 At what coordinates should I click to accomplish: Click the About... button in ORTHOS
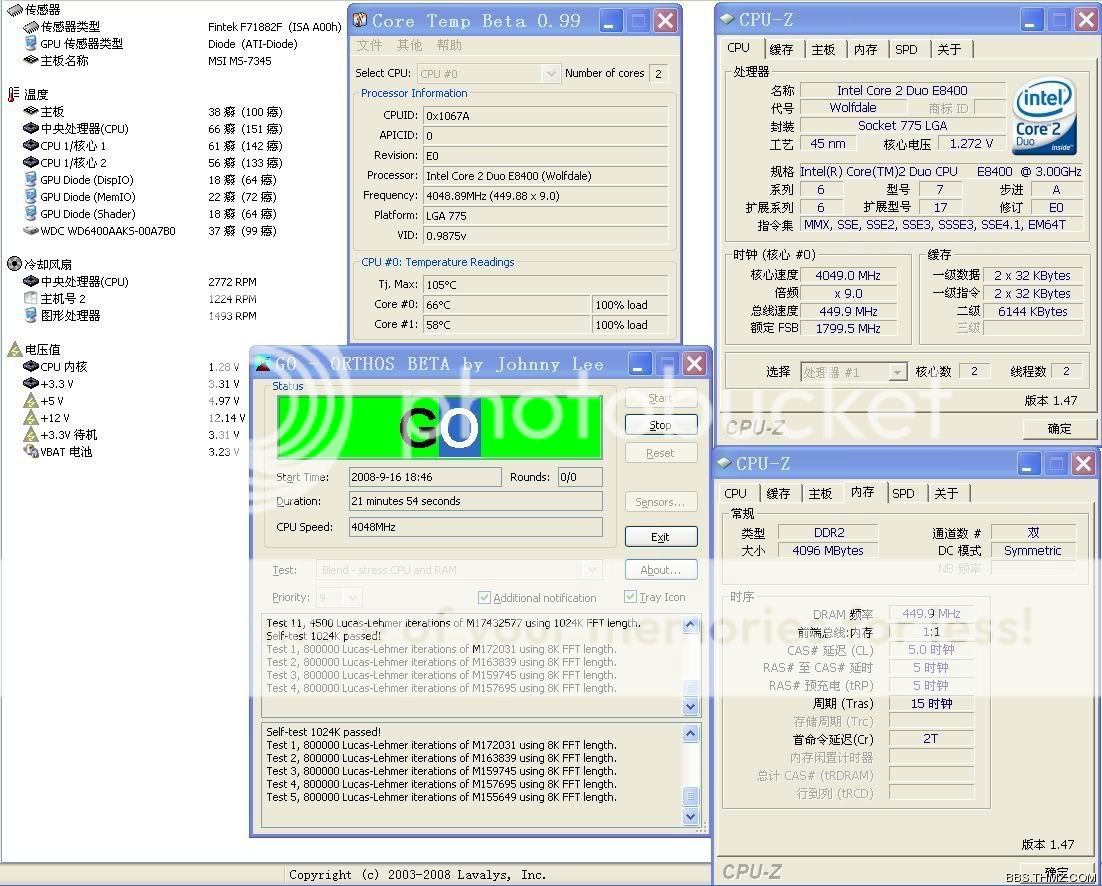click(x=660, y=570)
